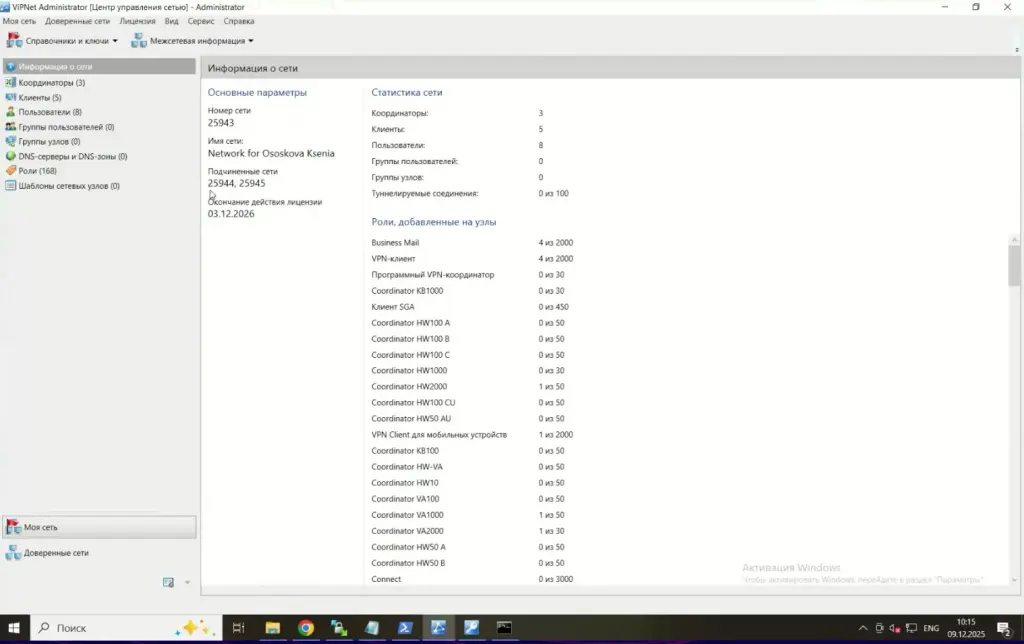
Task: Click the Business Mail role row
Action: pyautogui.click(x=472, y=242)
